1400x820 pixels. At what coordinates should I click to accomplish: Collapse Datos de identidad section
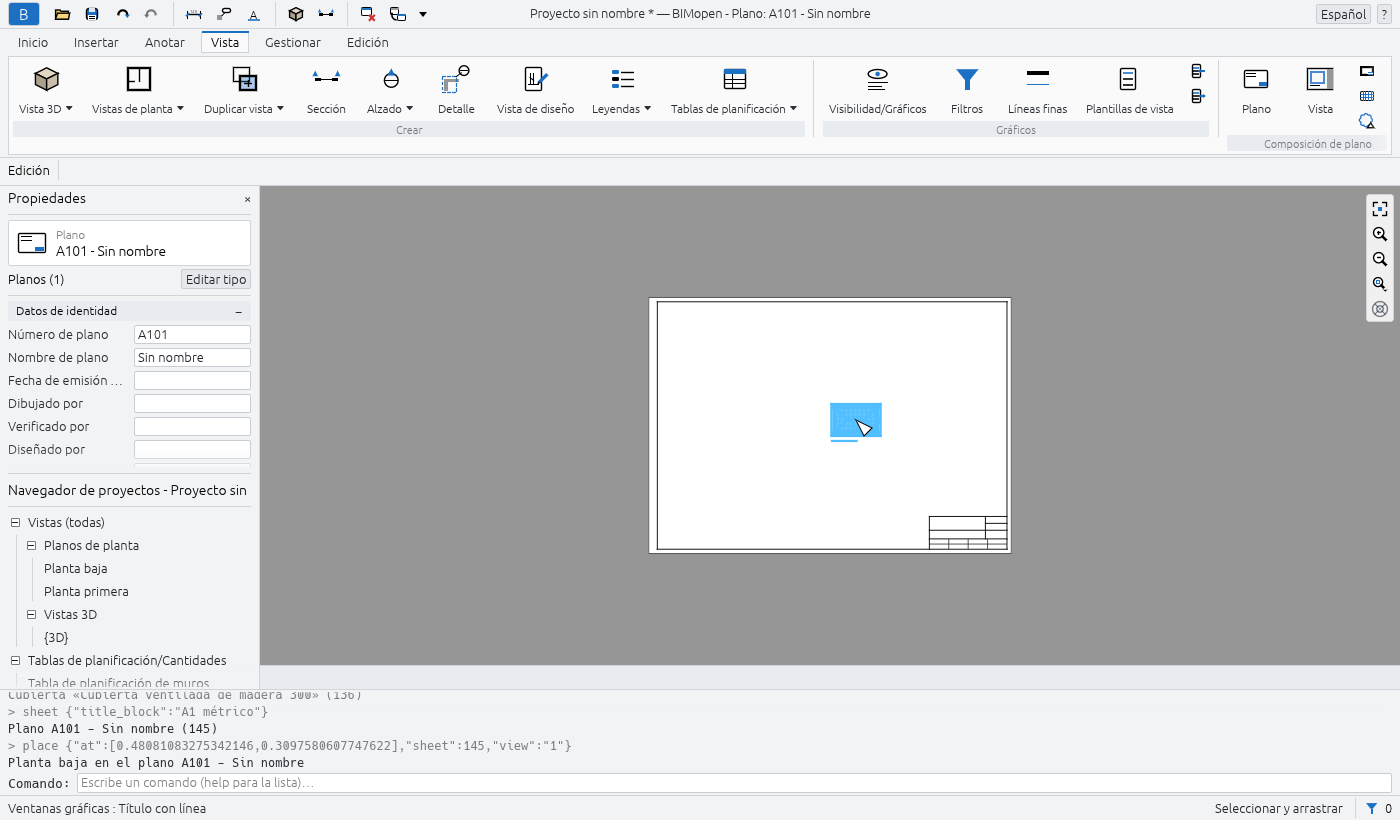[x=238, y=311]
